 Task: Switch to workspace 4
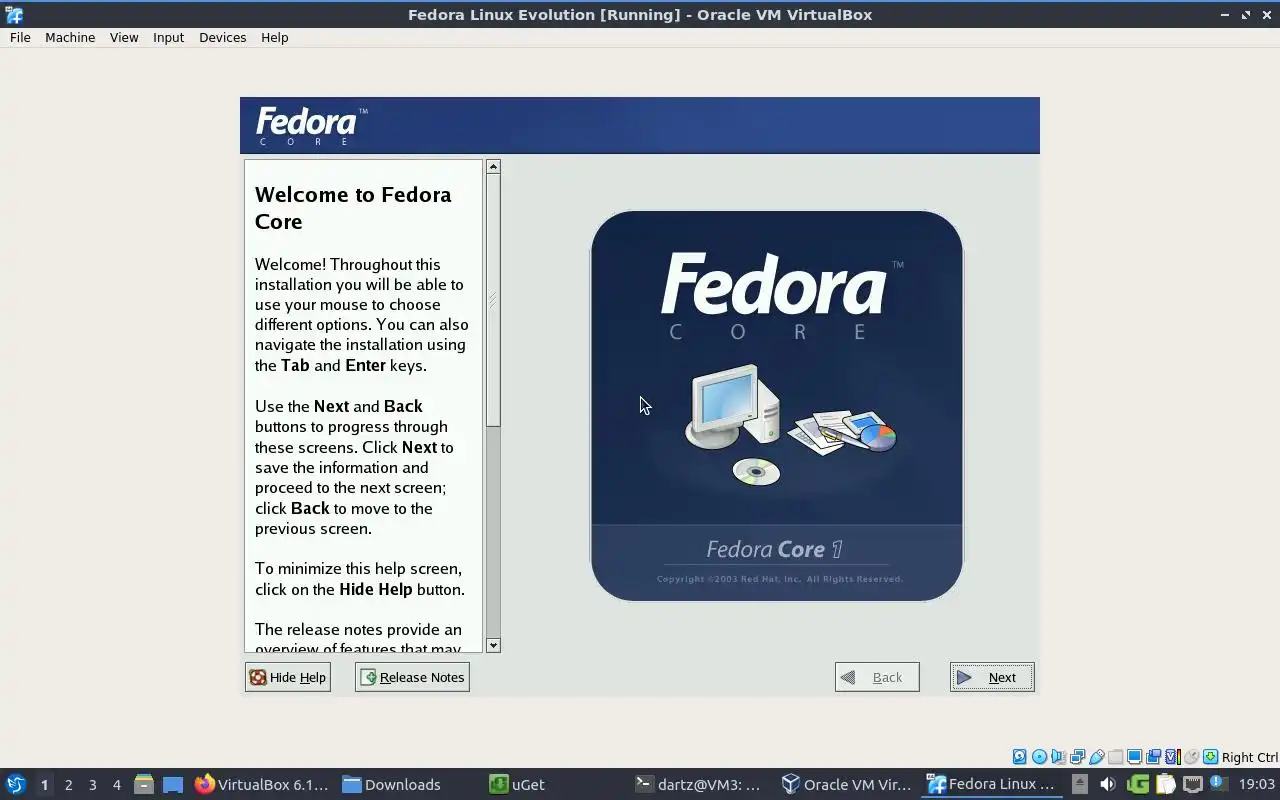pyautogui.click(x=116, y=785)
